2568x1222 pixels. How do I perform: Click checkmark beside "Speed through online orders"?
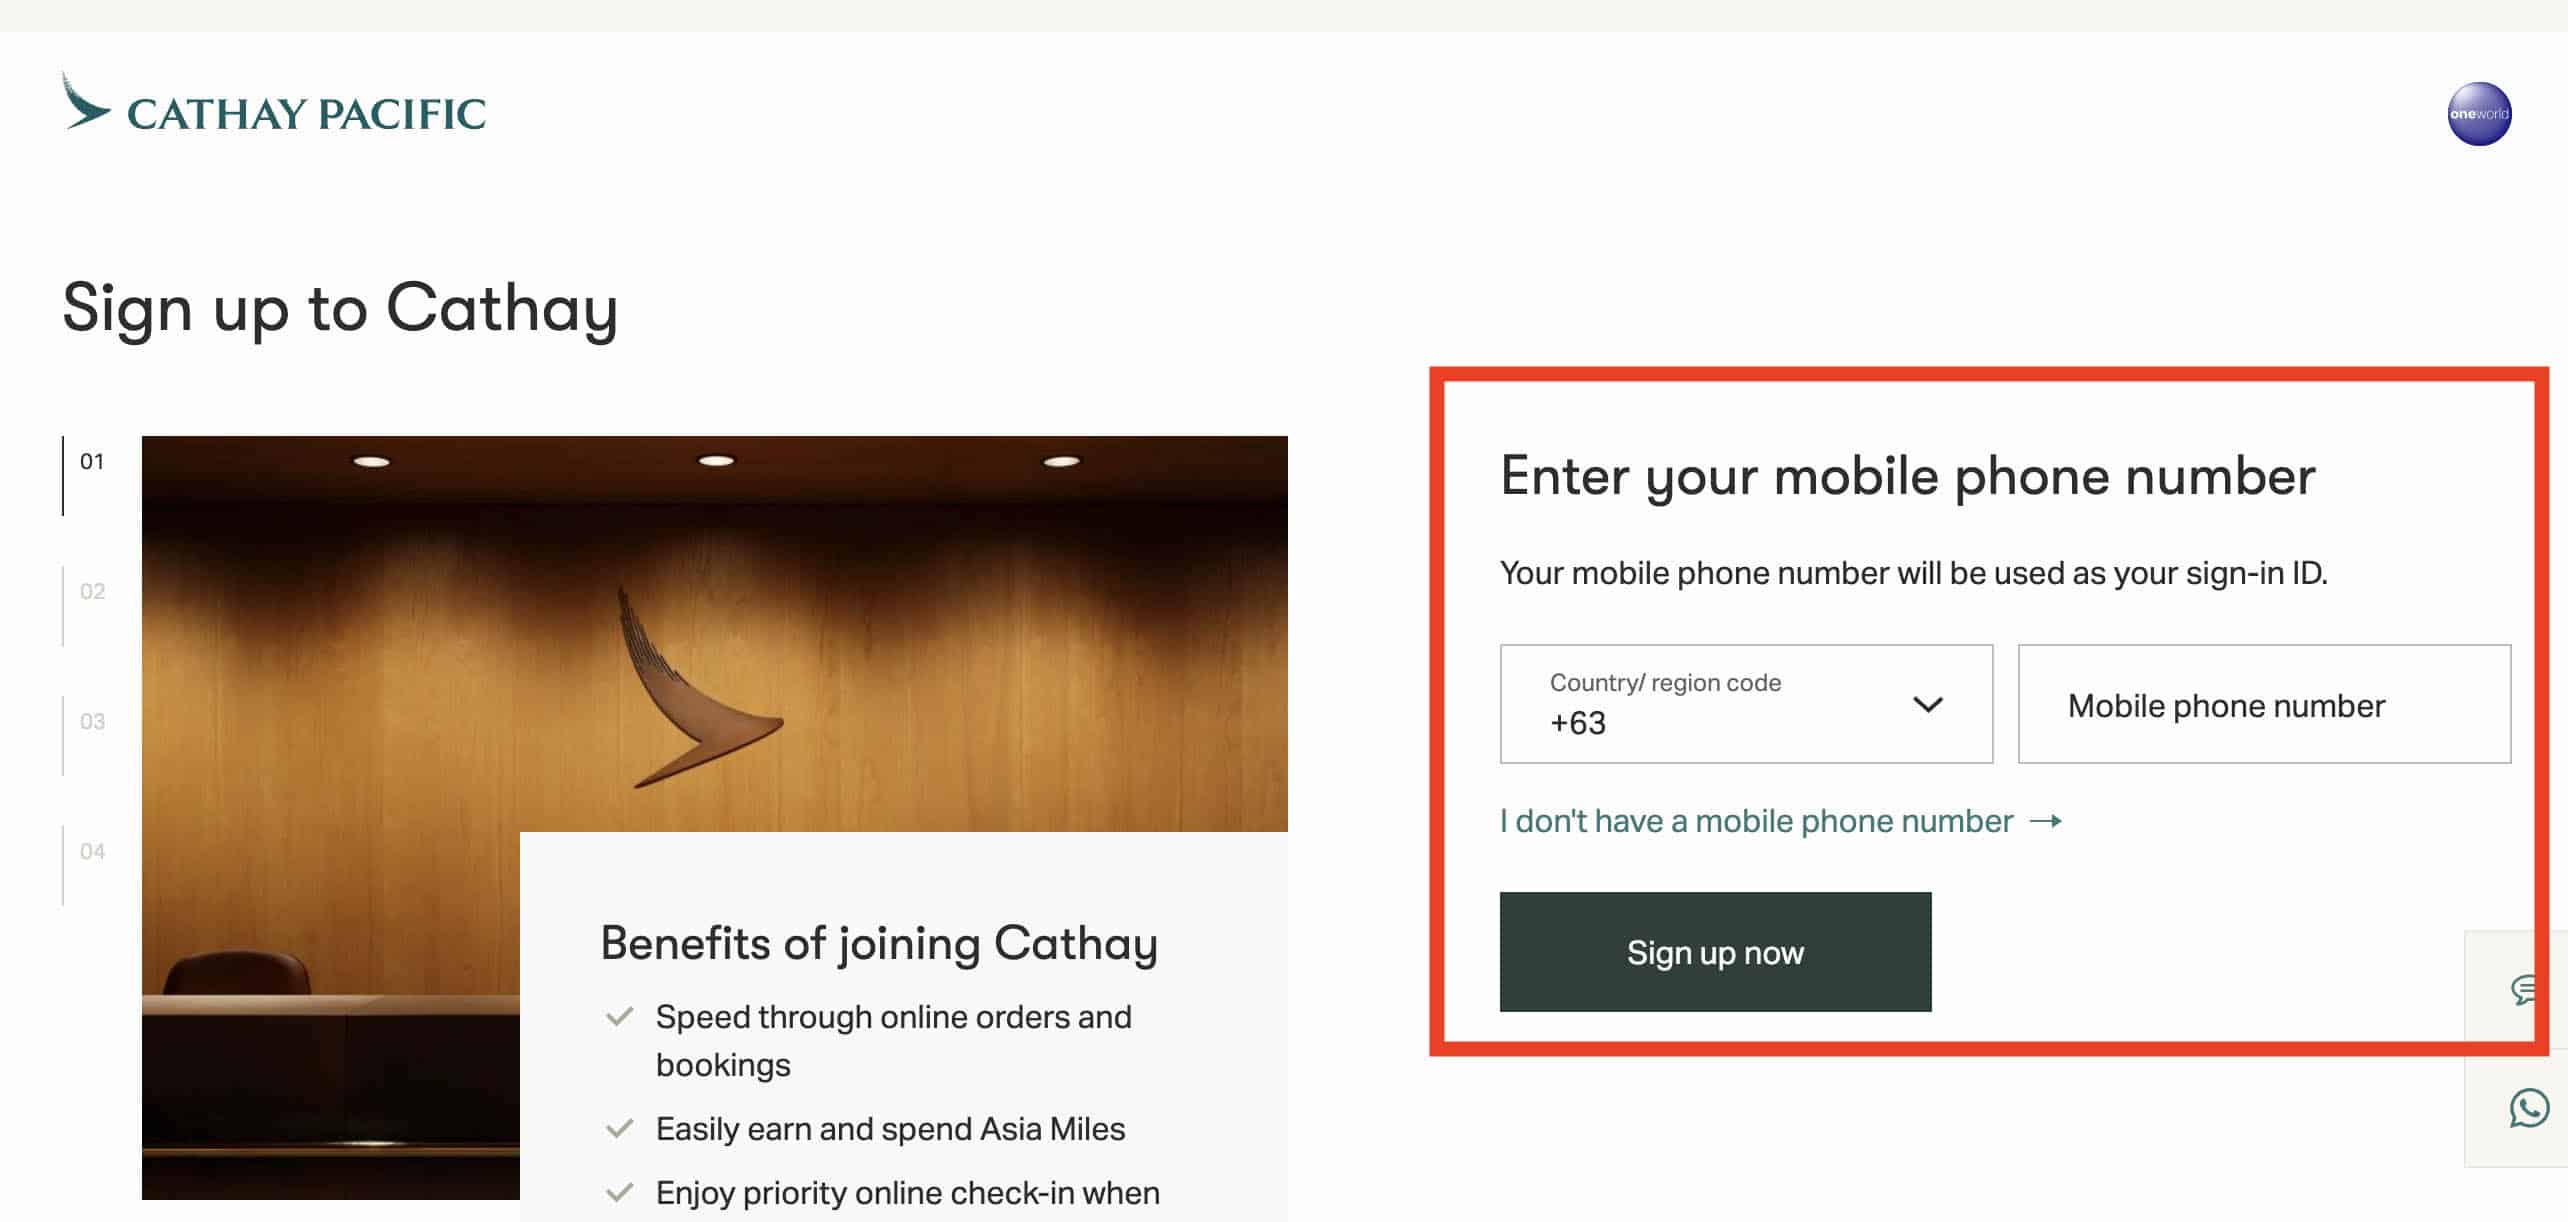point(620,1018)
